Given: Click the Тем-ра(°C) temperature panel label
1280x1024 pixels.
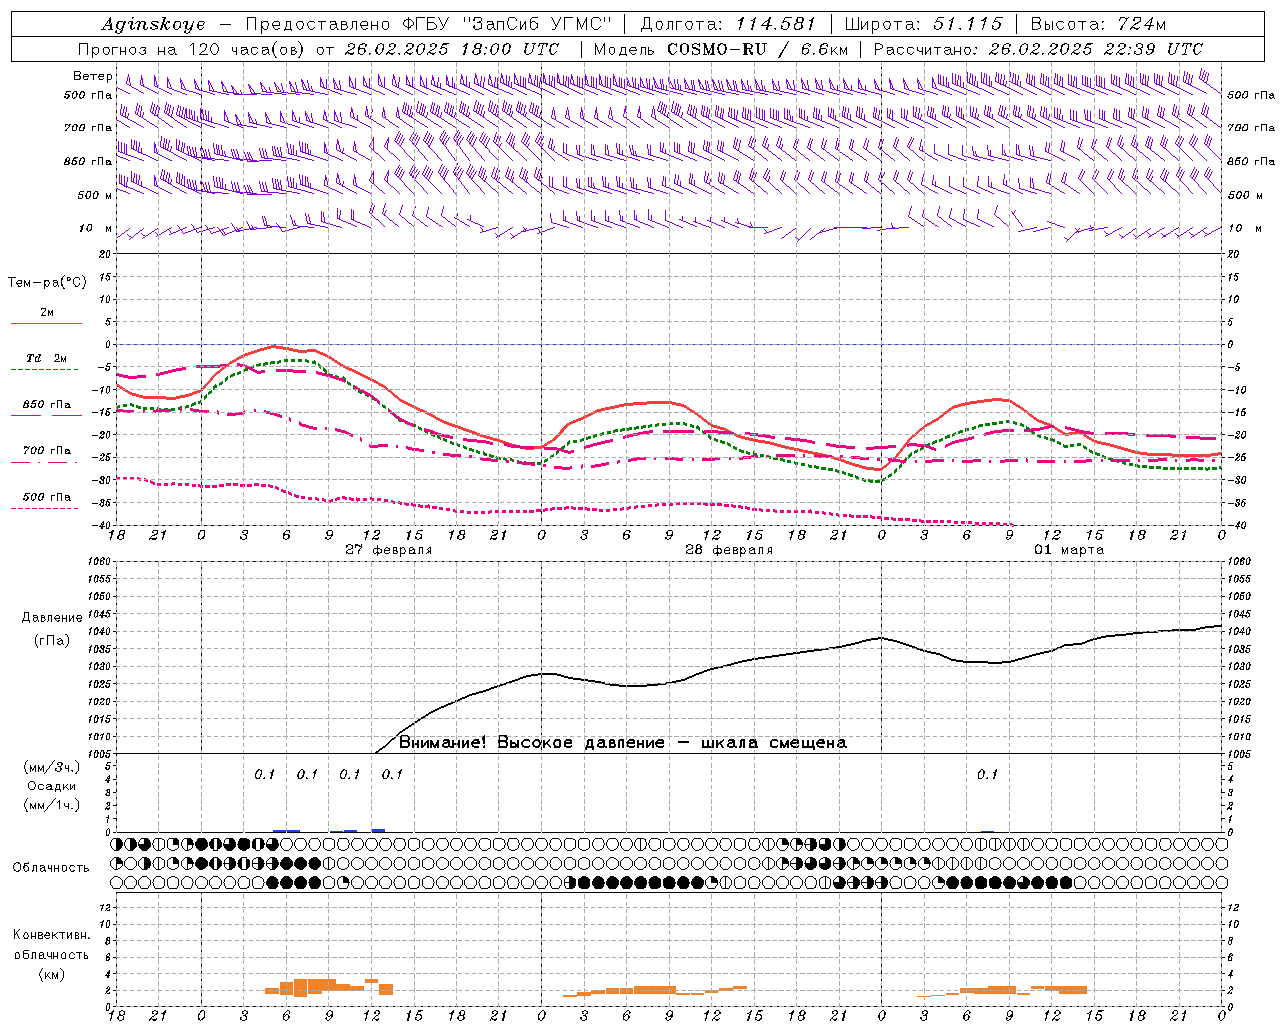Looking at the screenshot, I should (47, 283).
